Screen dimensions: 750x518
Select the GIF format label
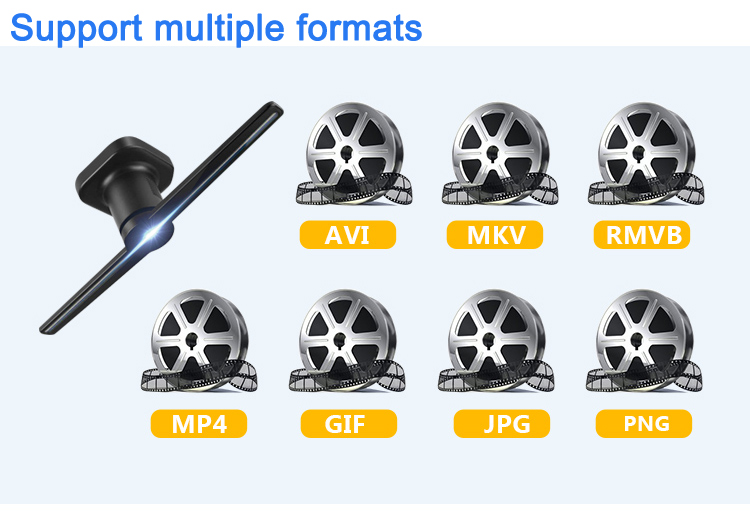click(x=349, y=423)
